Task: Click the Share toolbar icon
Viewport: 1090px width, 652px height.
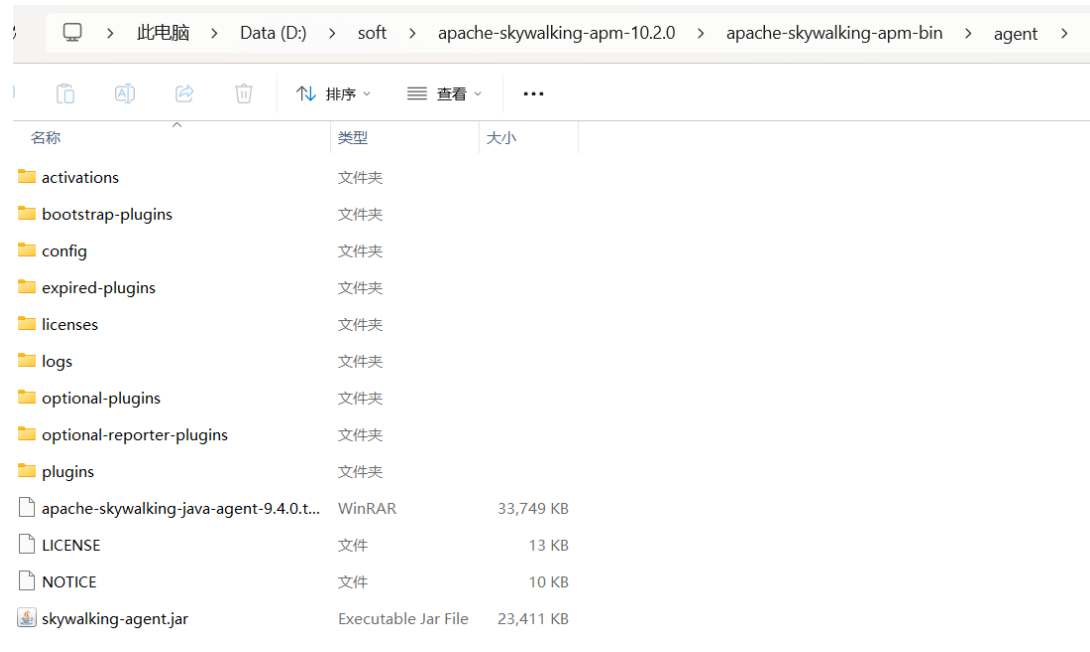Action: [x=184, y=93]
